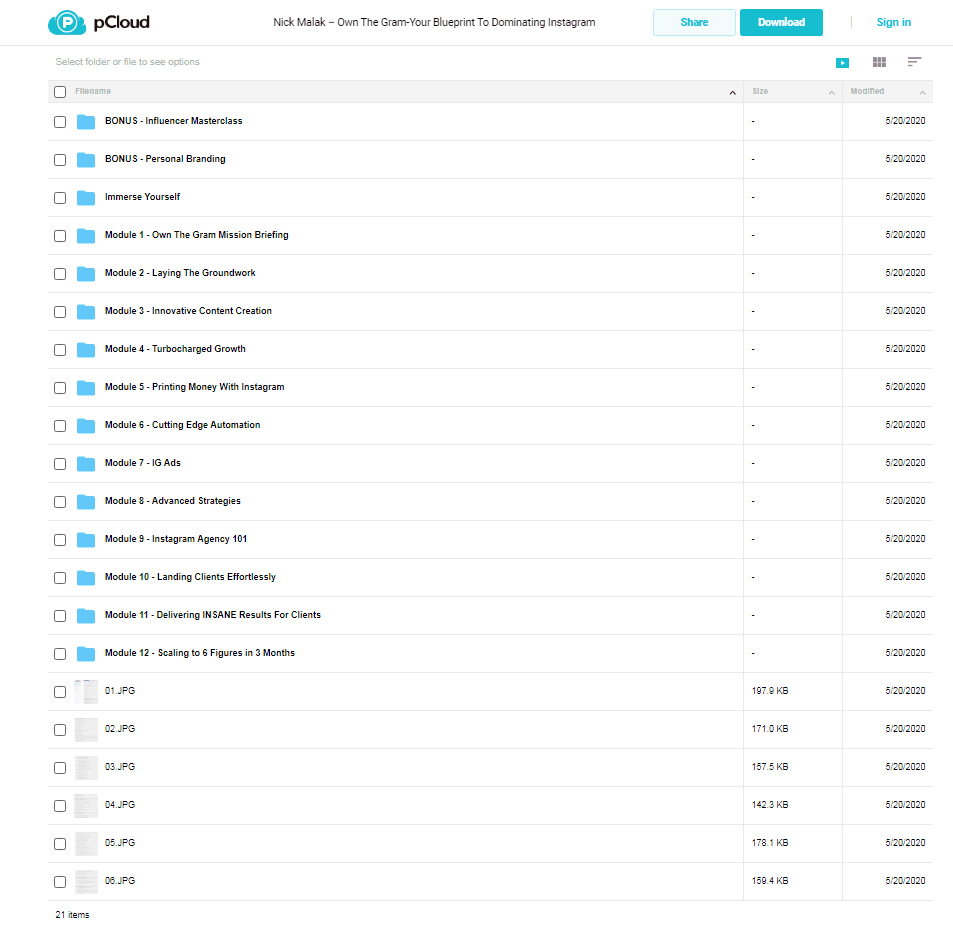
Task: Check the BONUS - Influencer Masterclass checkbox
Action: coord(60,122)
